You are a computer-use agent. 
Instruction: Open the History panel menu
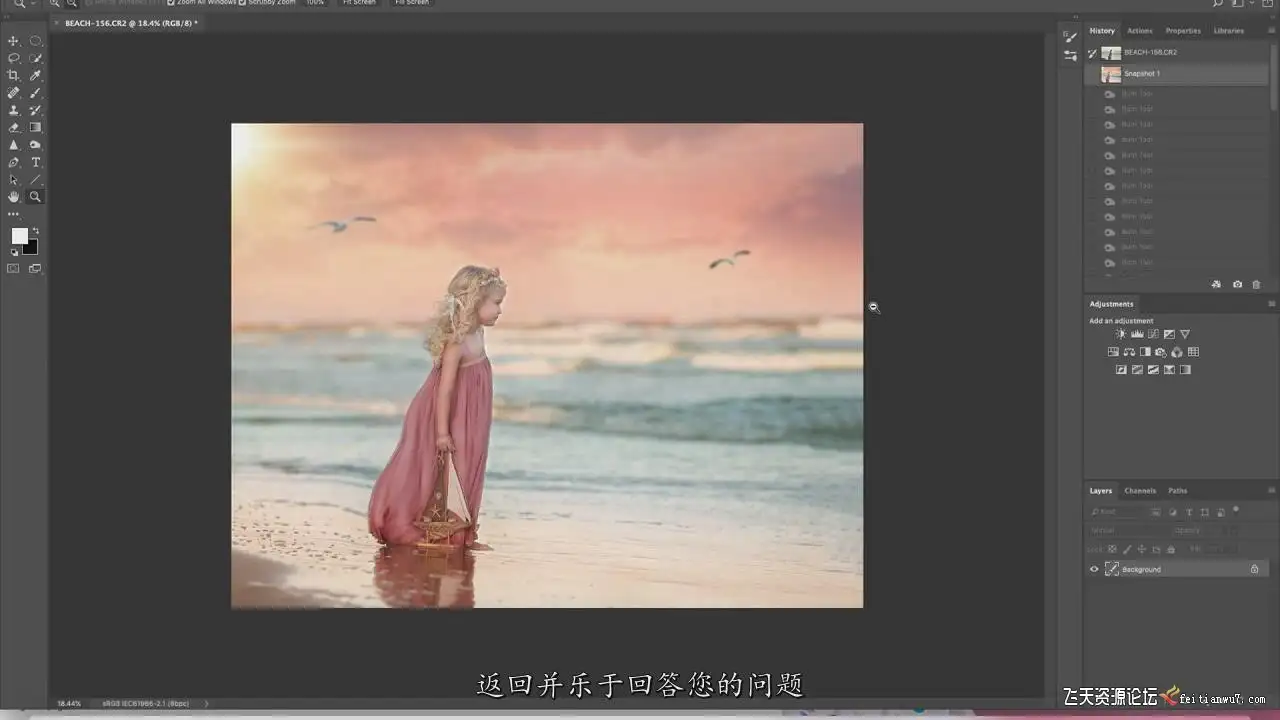(1271, 31)
